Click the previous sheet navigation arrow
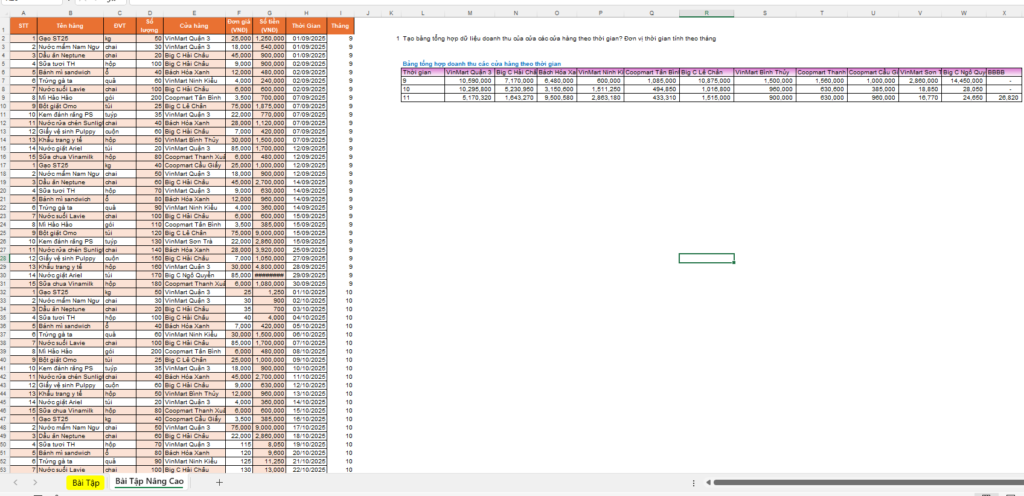Image resolution: width=1024 pixels, height=496 pixels. click(x=14, y=482)
